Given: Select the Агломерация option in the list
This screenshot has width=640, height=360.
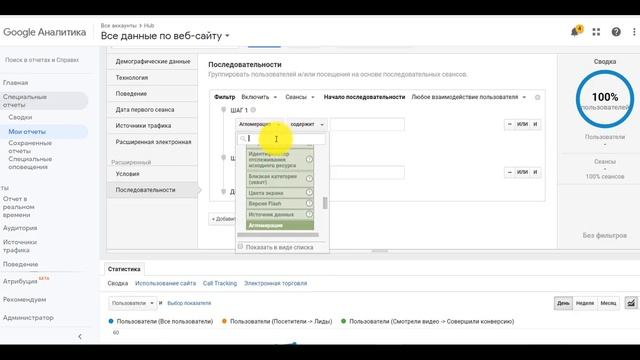Looking at the screenshot, I should pyautogui.click(x=280, y=225).
